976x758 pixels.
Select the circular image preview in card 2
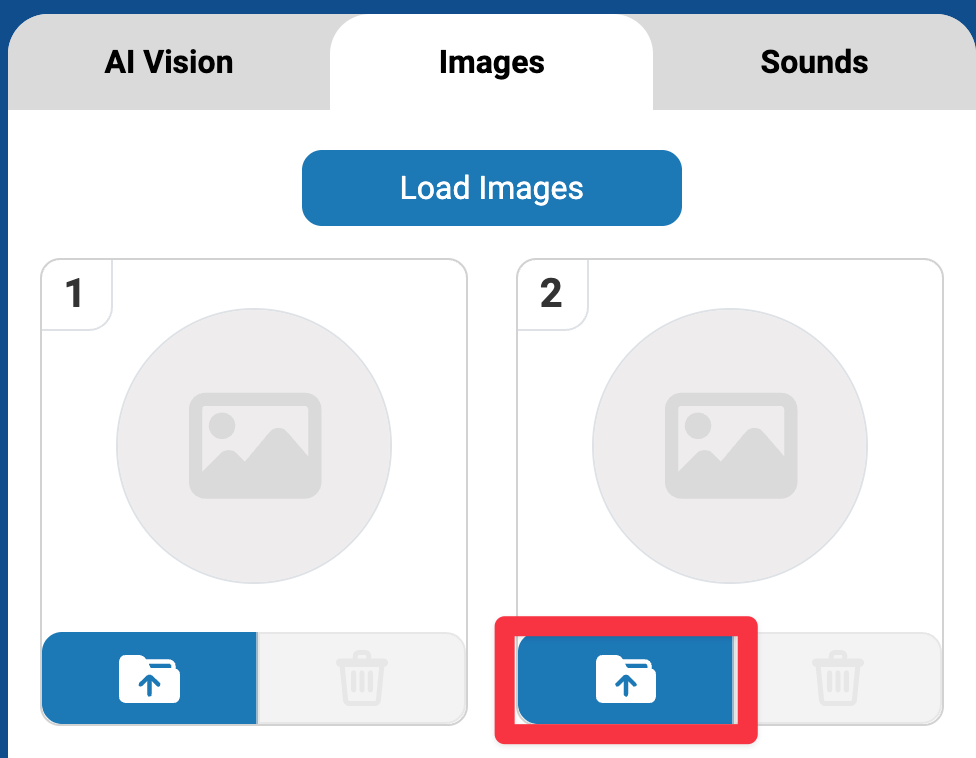click(730, 445)
